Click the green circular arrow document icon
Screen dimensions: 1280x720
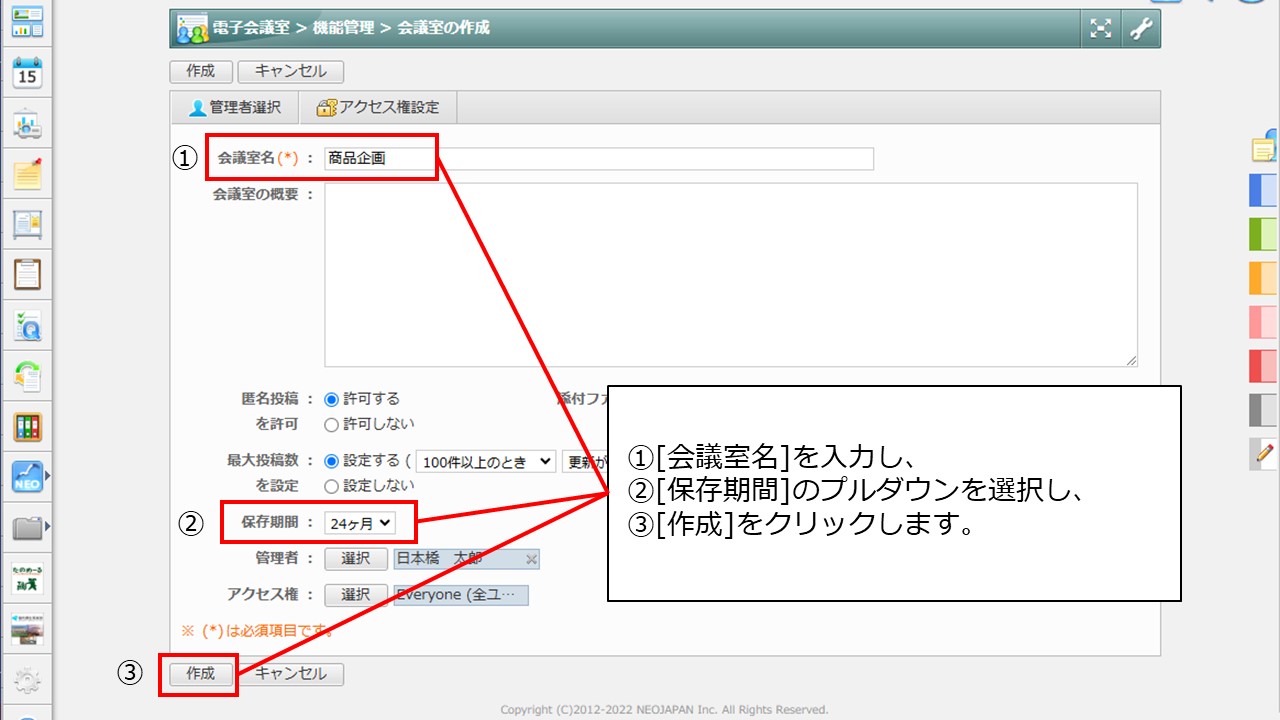[27, 376]
